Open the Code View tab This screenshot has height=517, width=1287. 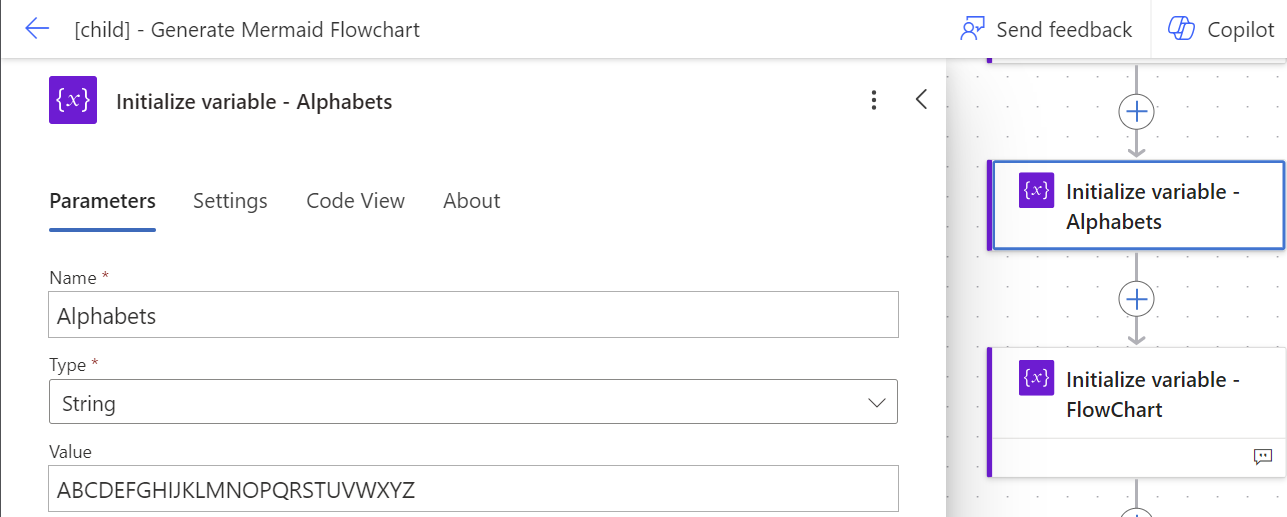pos(355,201)
